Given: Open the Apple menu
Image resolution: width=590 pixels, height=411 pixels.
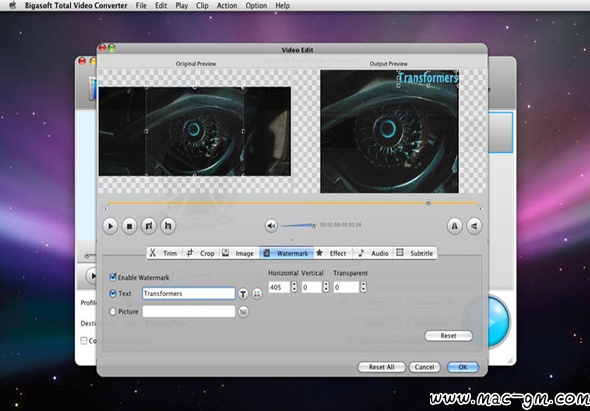Looking at the screenshot, I should click(13, 5).
